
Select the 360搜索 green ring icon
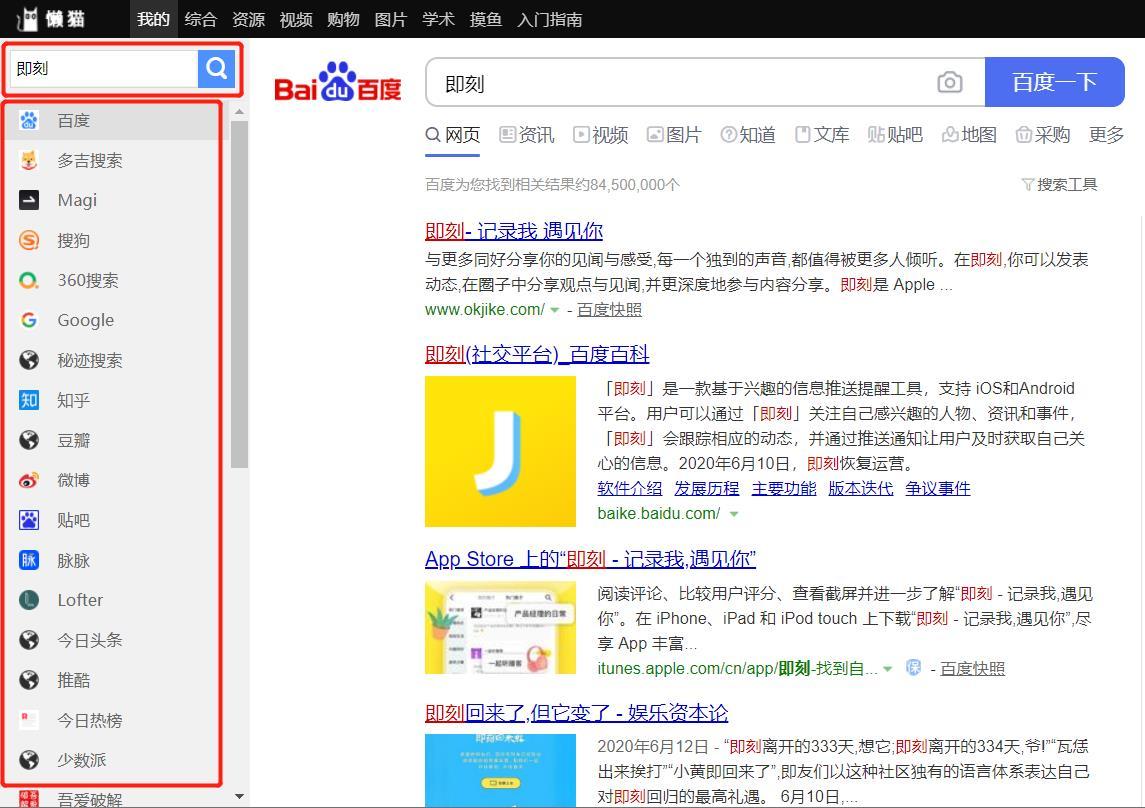point(28,280)
